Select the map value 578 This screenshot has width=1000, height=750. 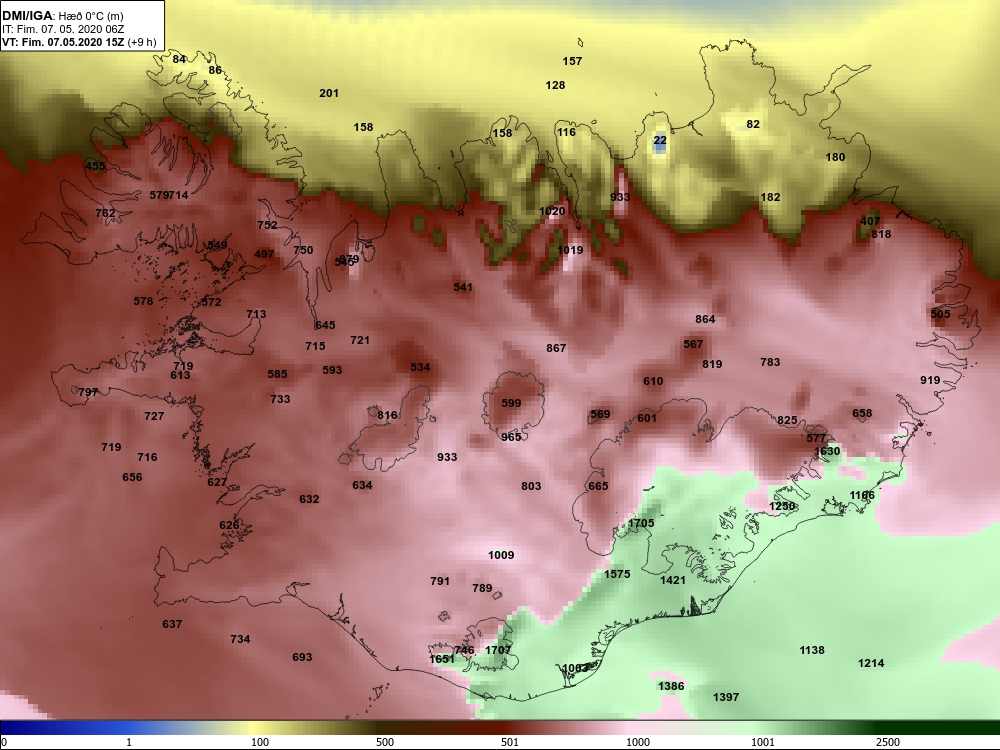pyautogui.click(x=143, y=301)
